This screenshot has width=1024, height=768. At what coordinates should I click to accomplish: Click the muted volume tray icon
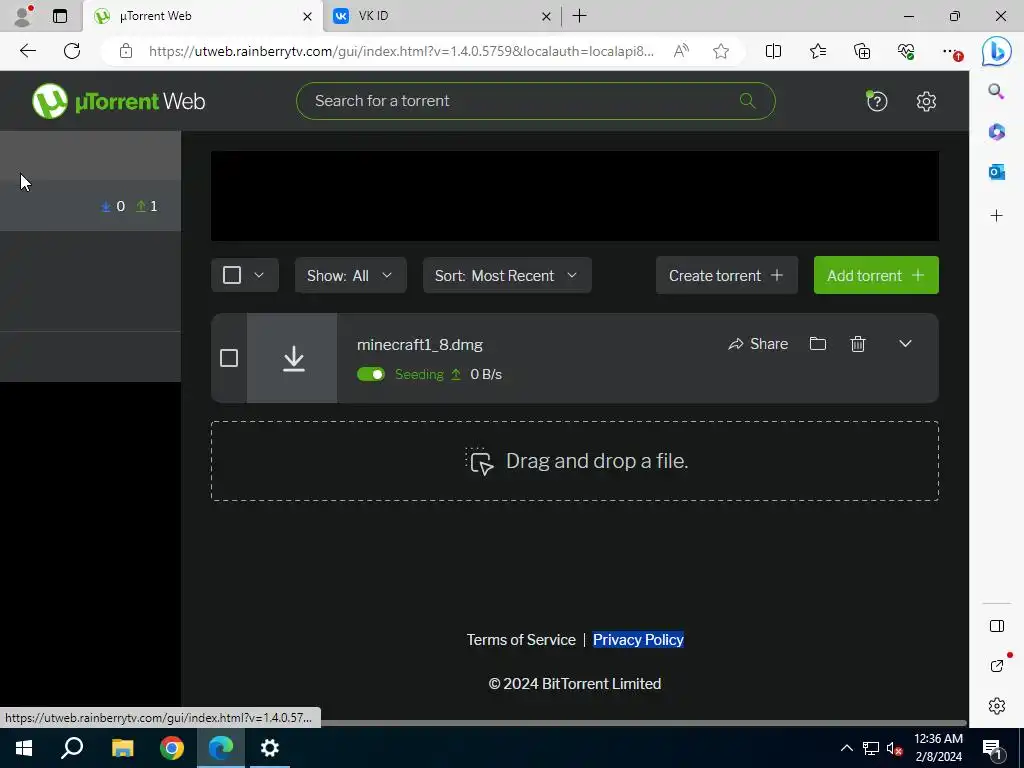pos(894,748)
